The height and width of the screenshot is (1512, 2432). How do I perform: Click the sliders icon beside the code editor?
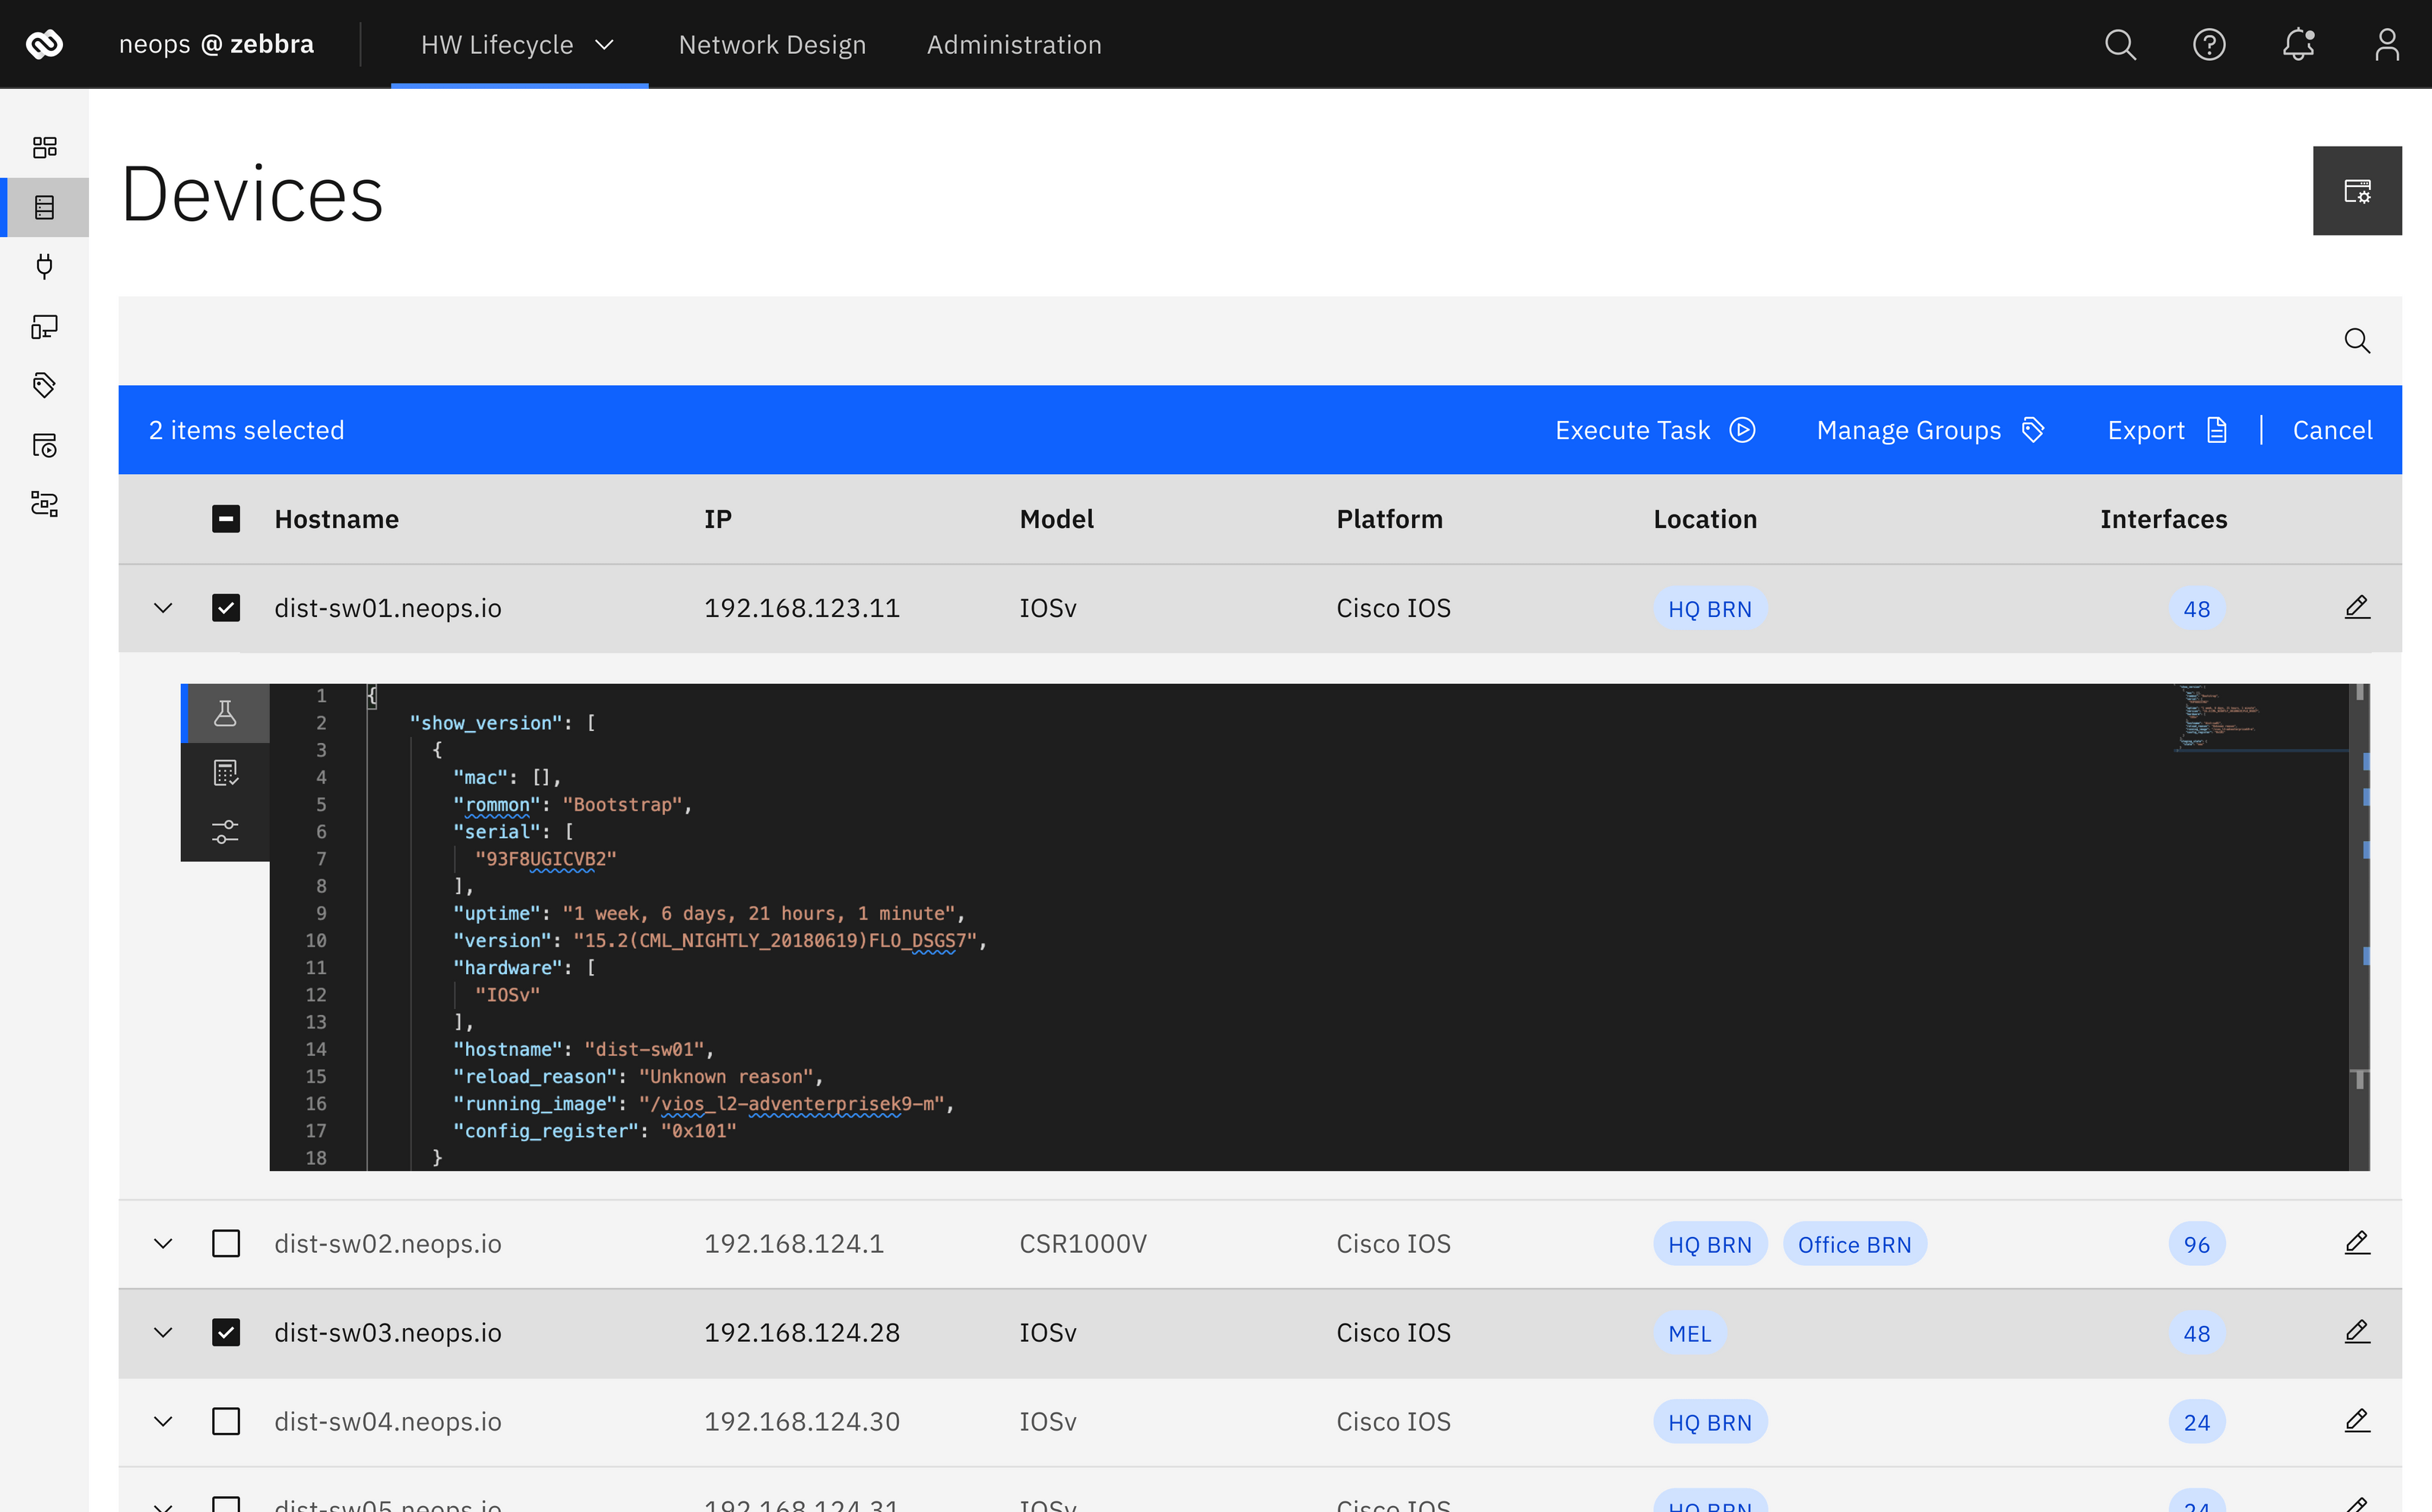(x=225, y=831)
